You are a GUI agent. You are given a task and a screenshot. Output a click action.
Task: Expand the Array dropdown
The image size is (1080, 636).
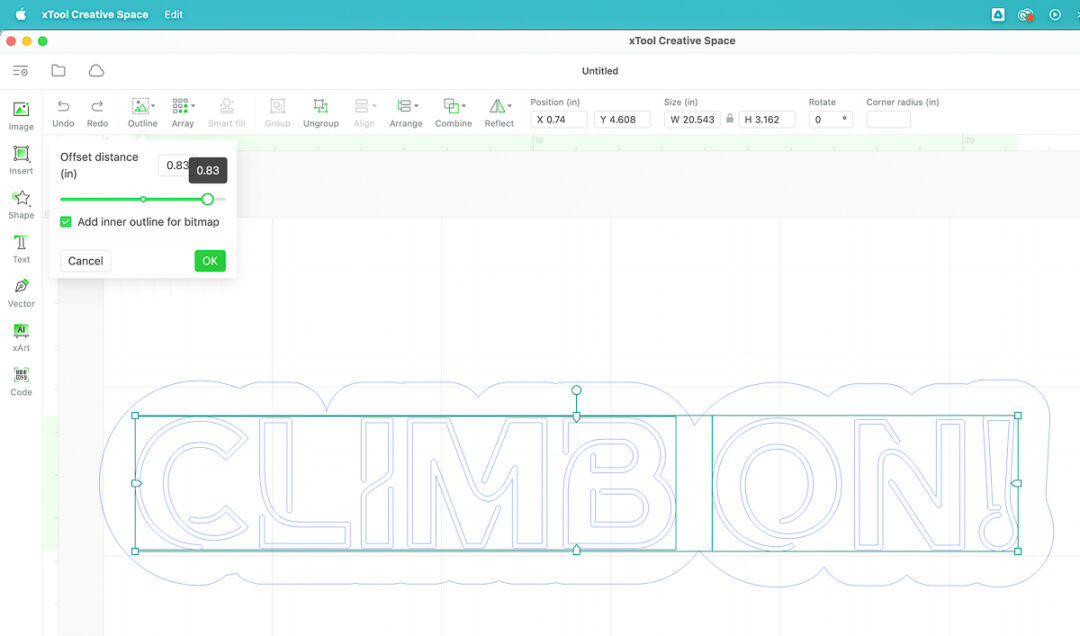[x=193, y=106]
